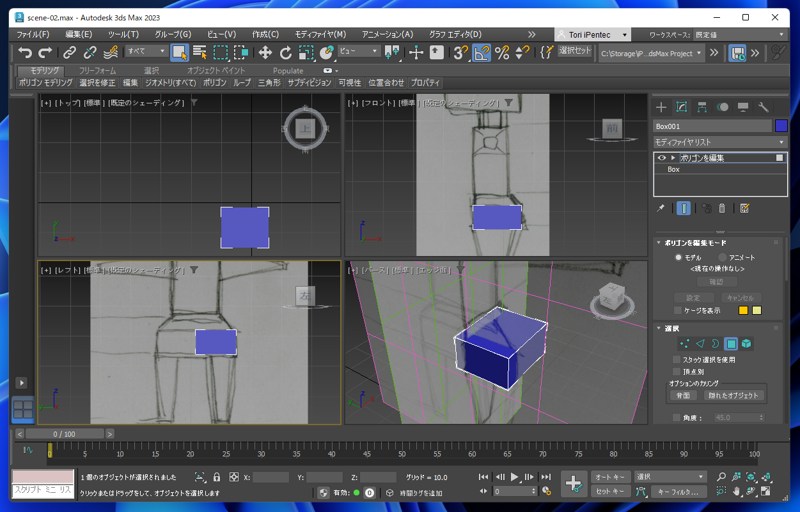
Task: Toggle the Angle Snap button
Action: 481,52
